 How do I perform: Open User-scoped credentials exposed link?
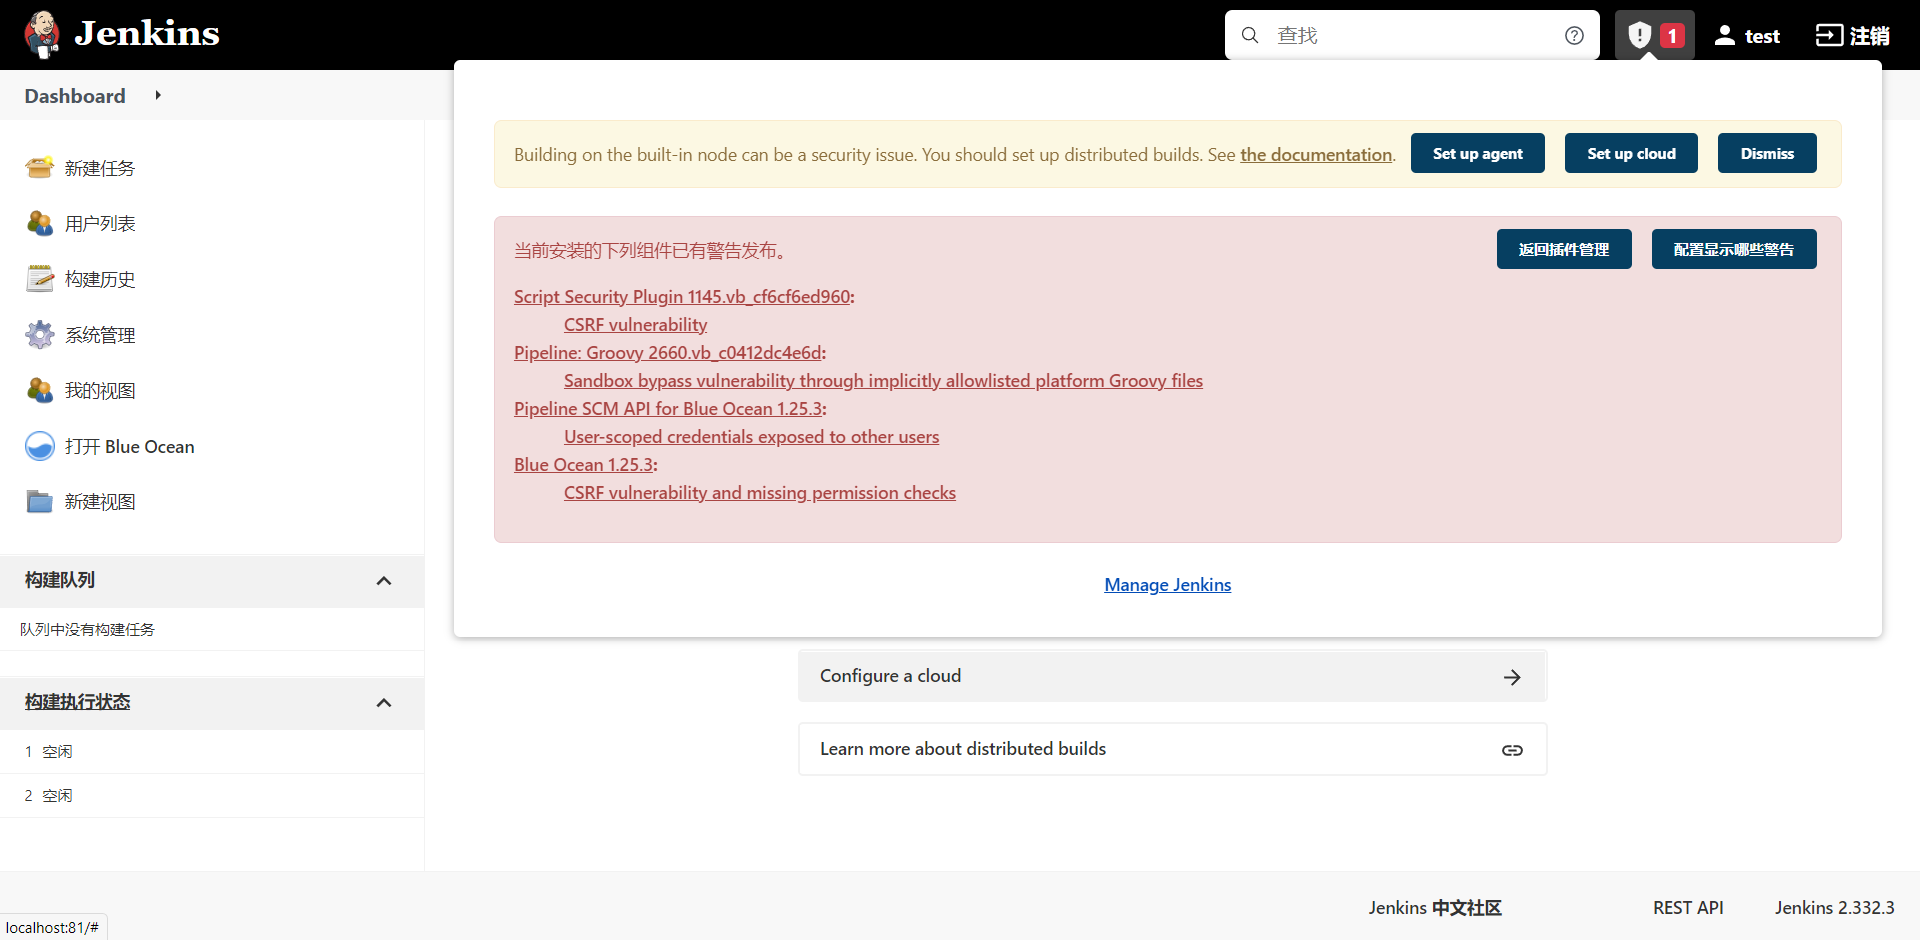pyautogui.click(x=751, y=437)
